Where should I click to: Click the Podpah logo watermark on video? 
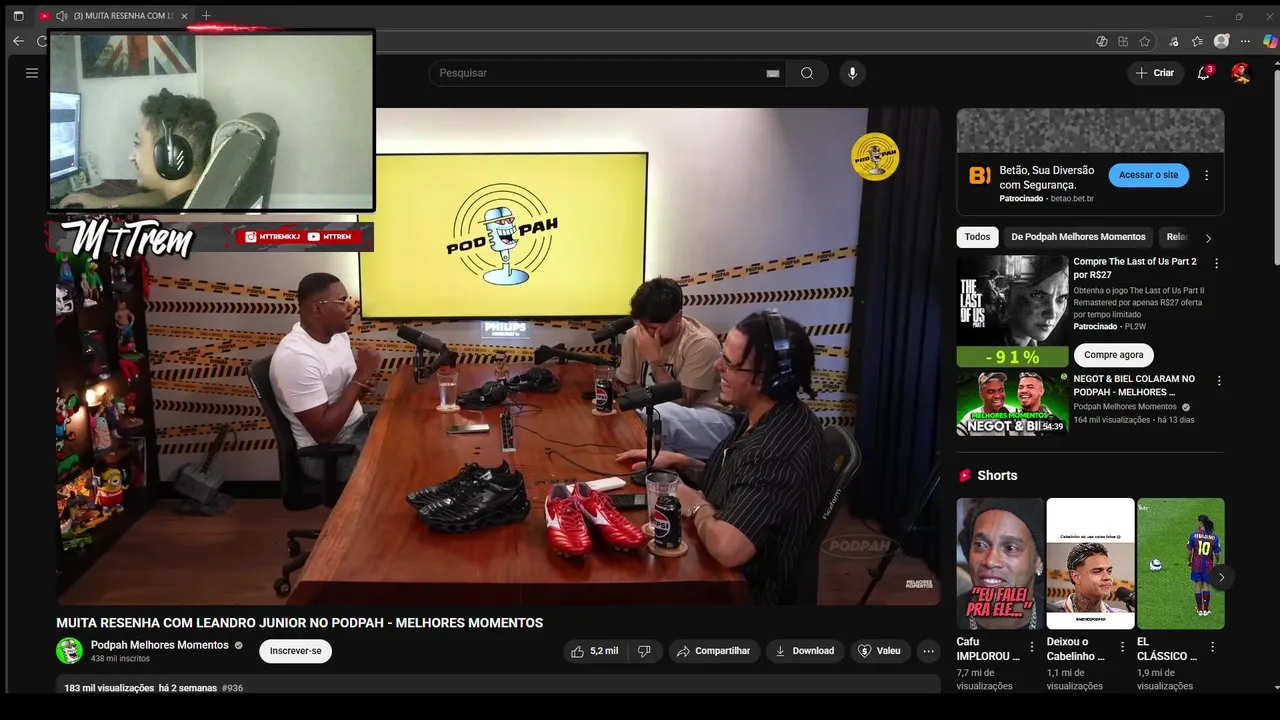(875, 156)
